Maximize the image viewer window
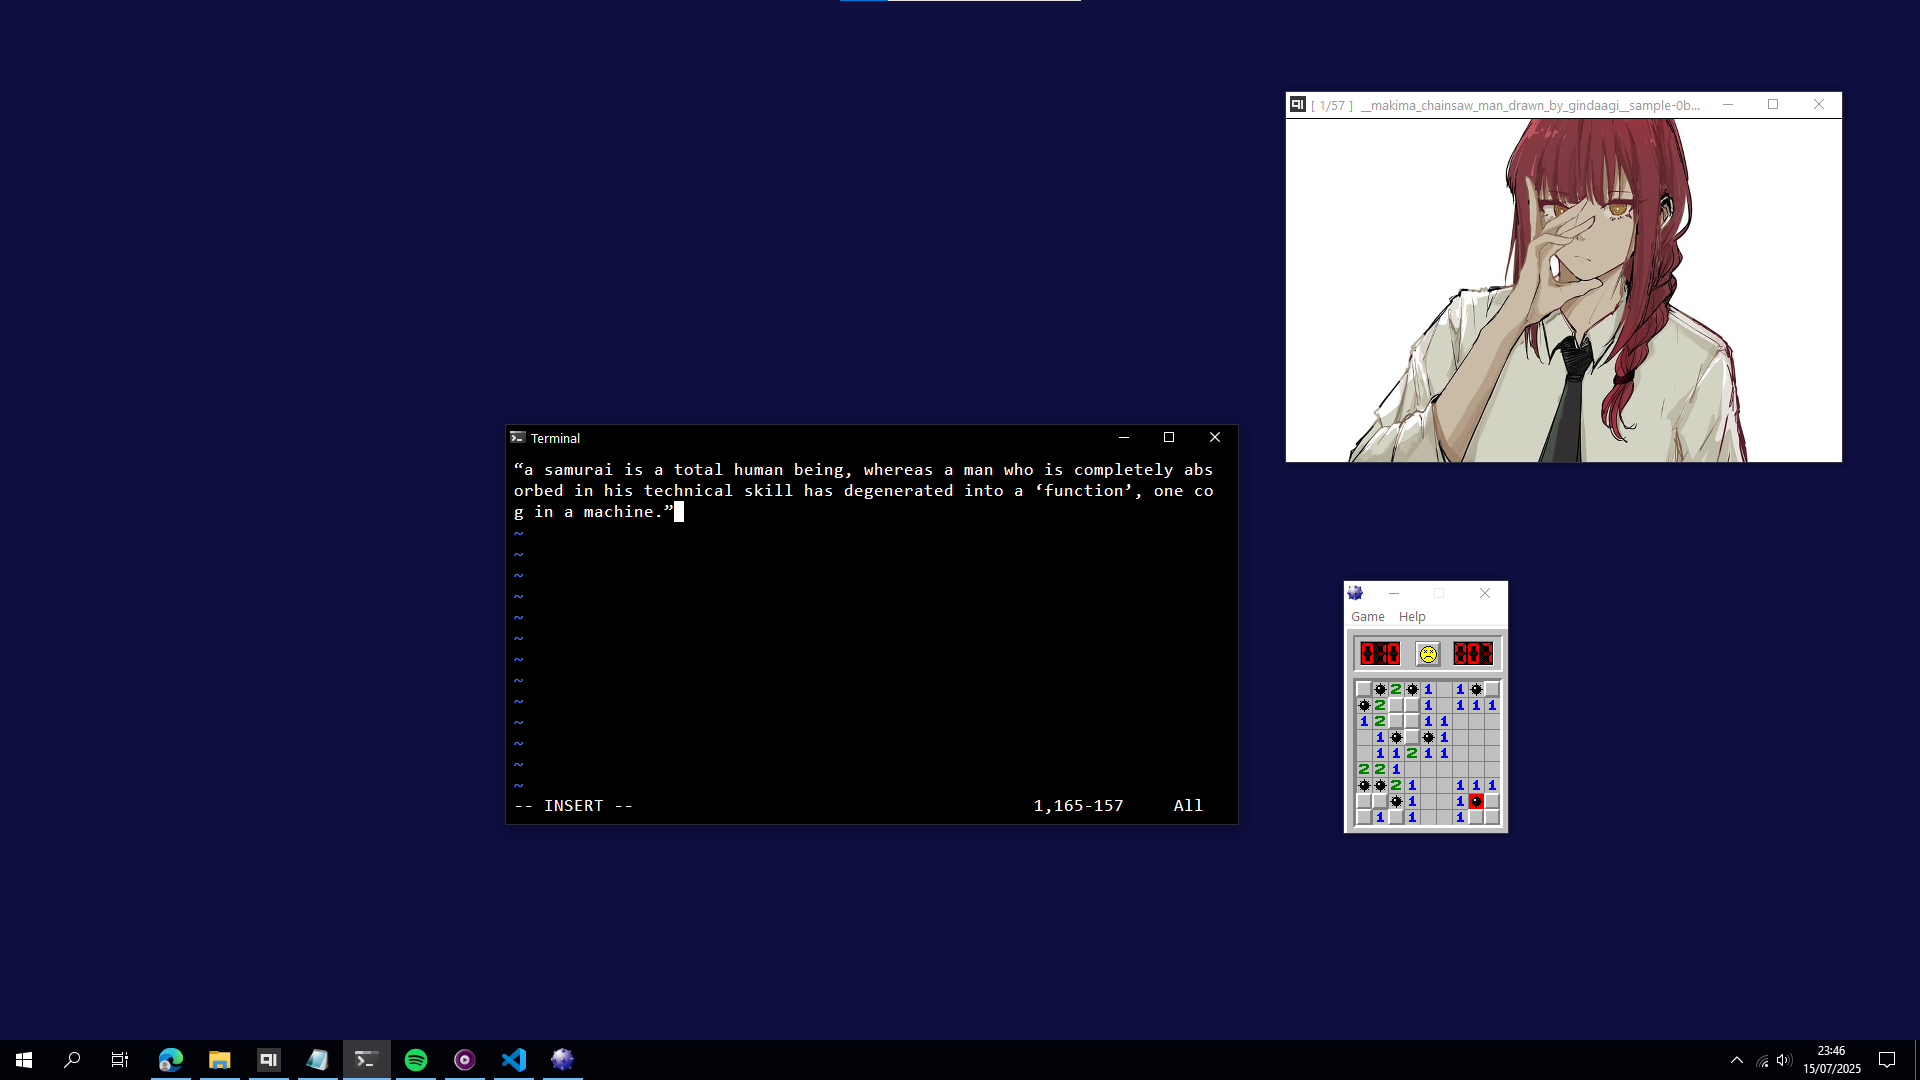This screenshot has height=1080, width=1920. pyautogui.click(x=1773, y=104)
